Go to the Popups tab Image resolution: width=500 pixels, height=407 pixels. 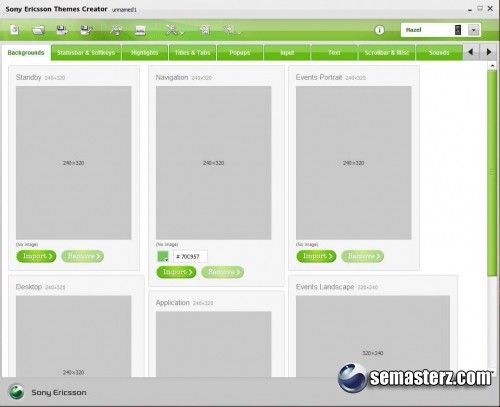pyautogui.click(x=240, y=53)
